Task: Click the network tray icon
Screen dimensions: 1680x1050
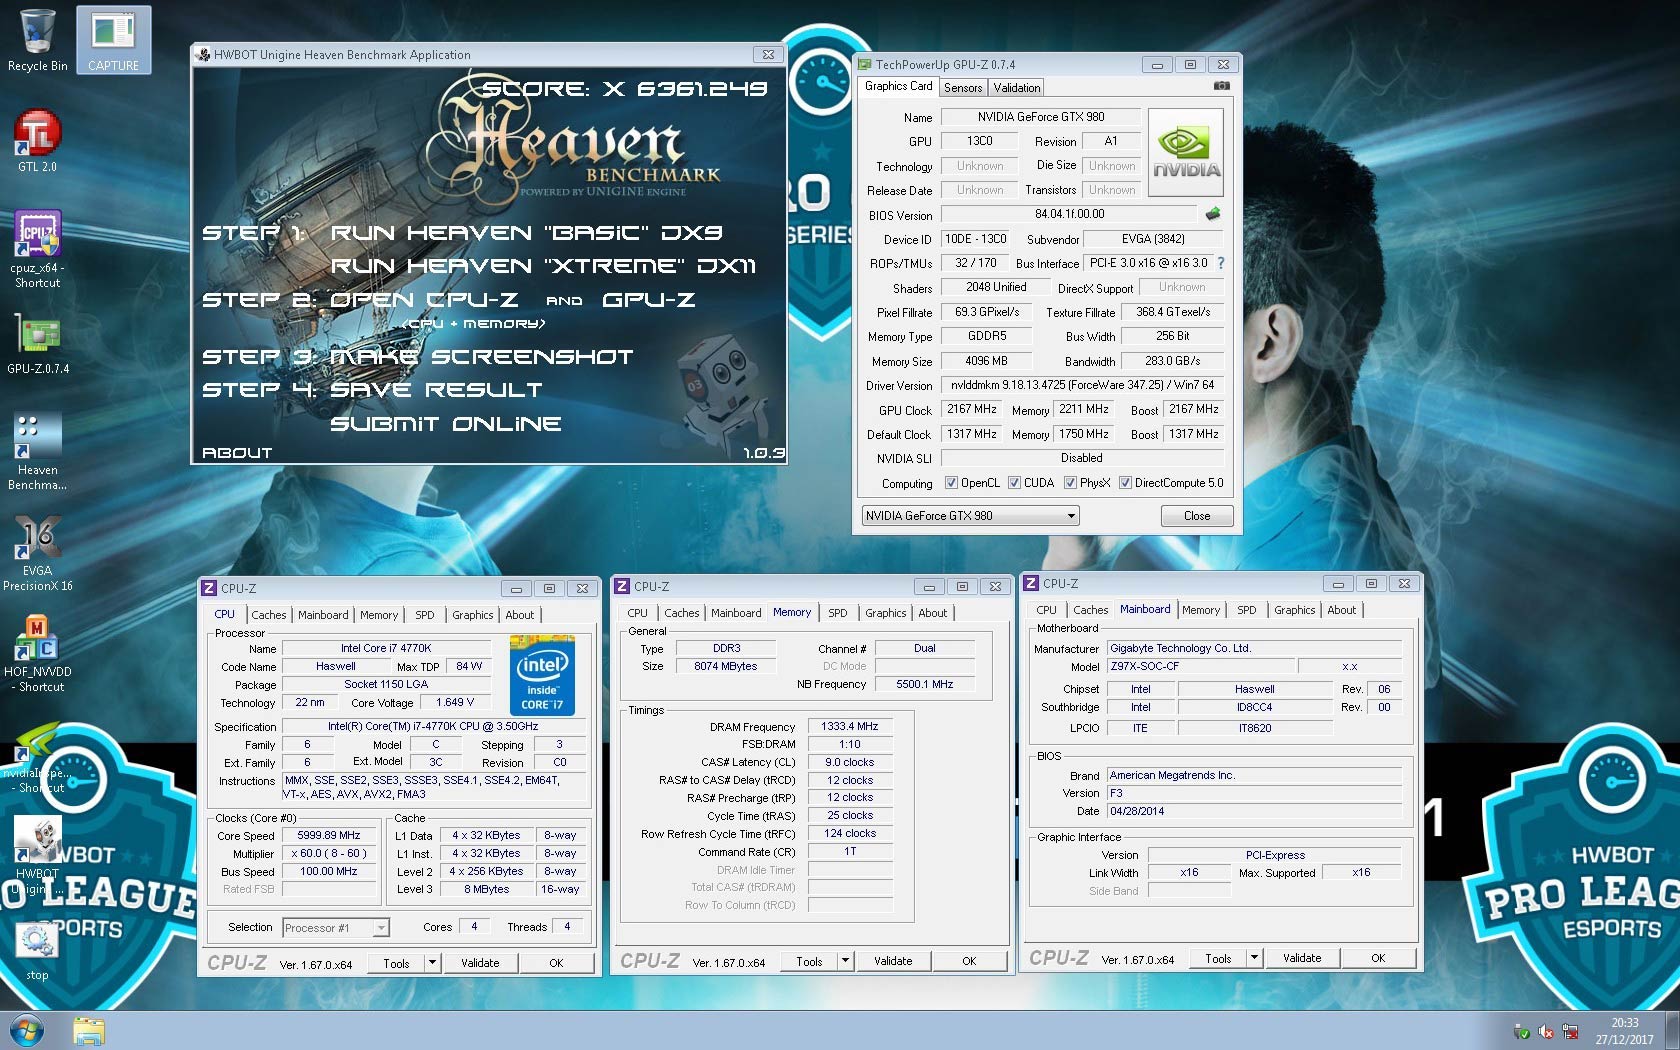Action: [1570, 1032]
